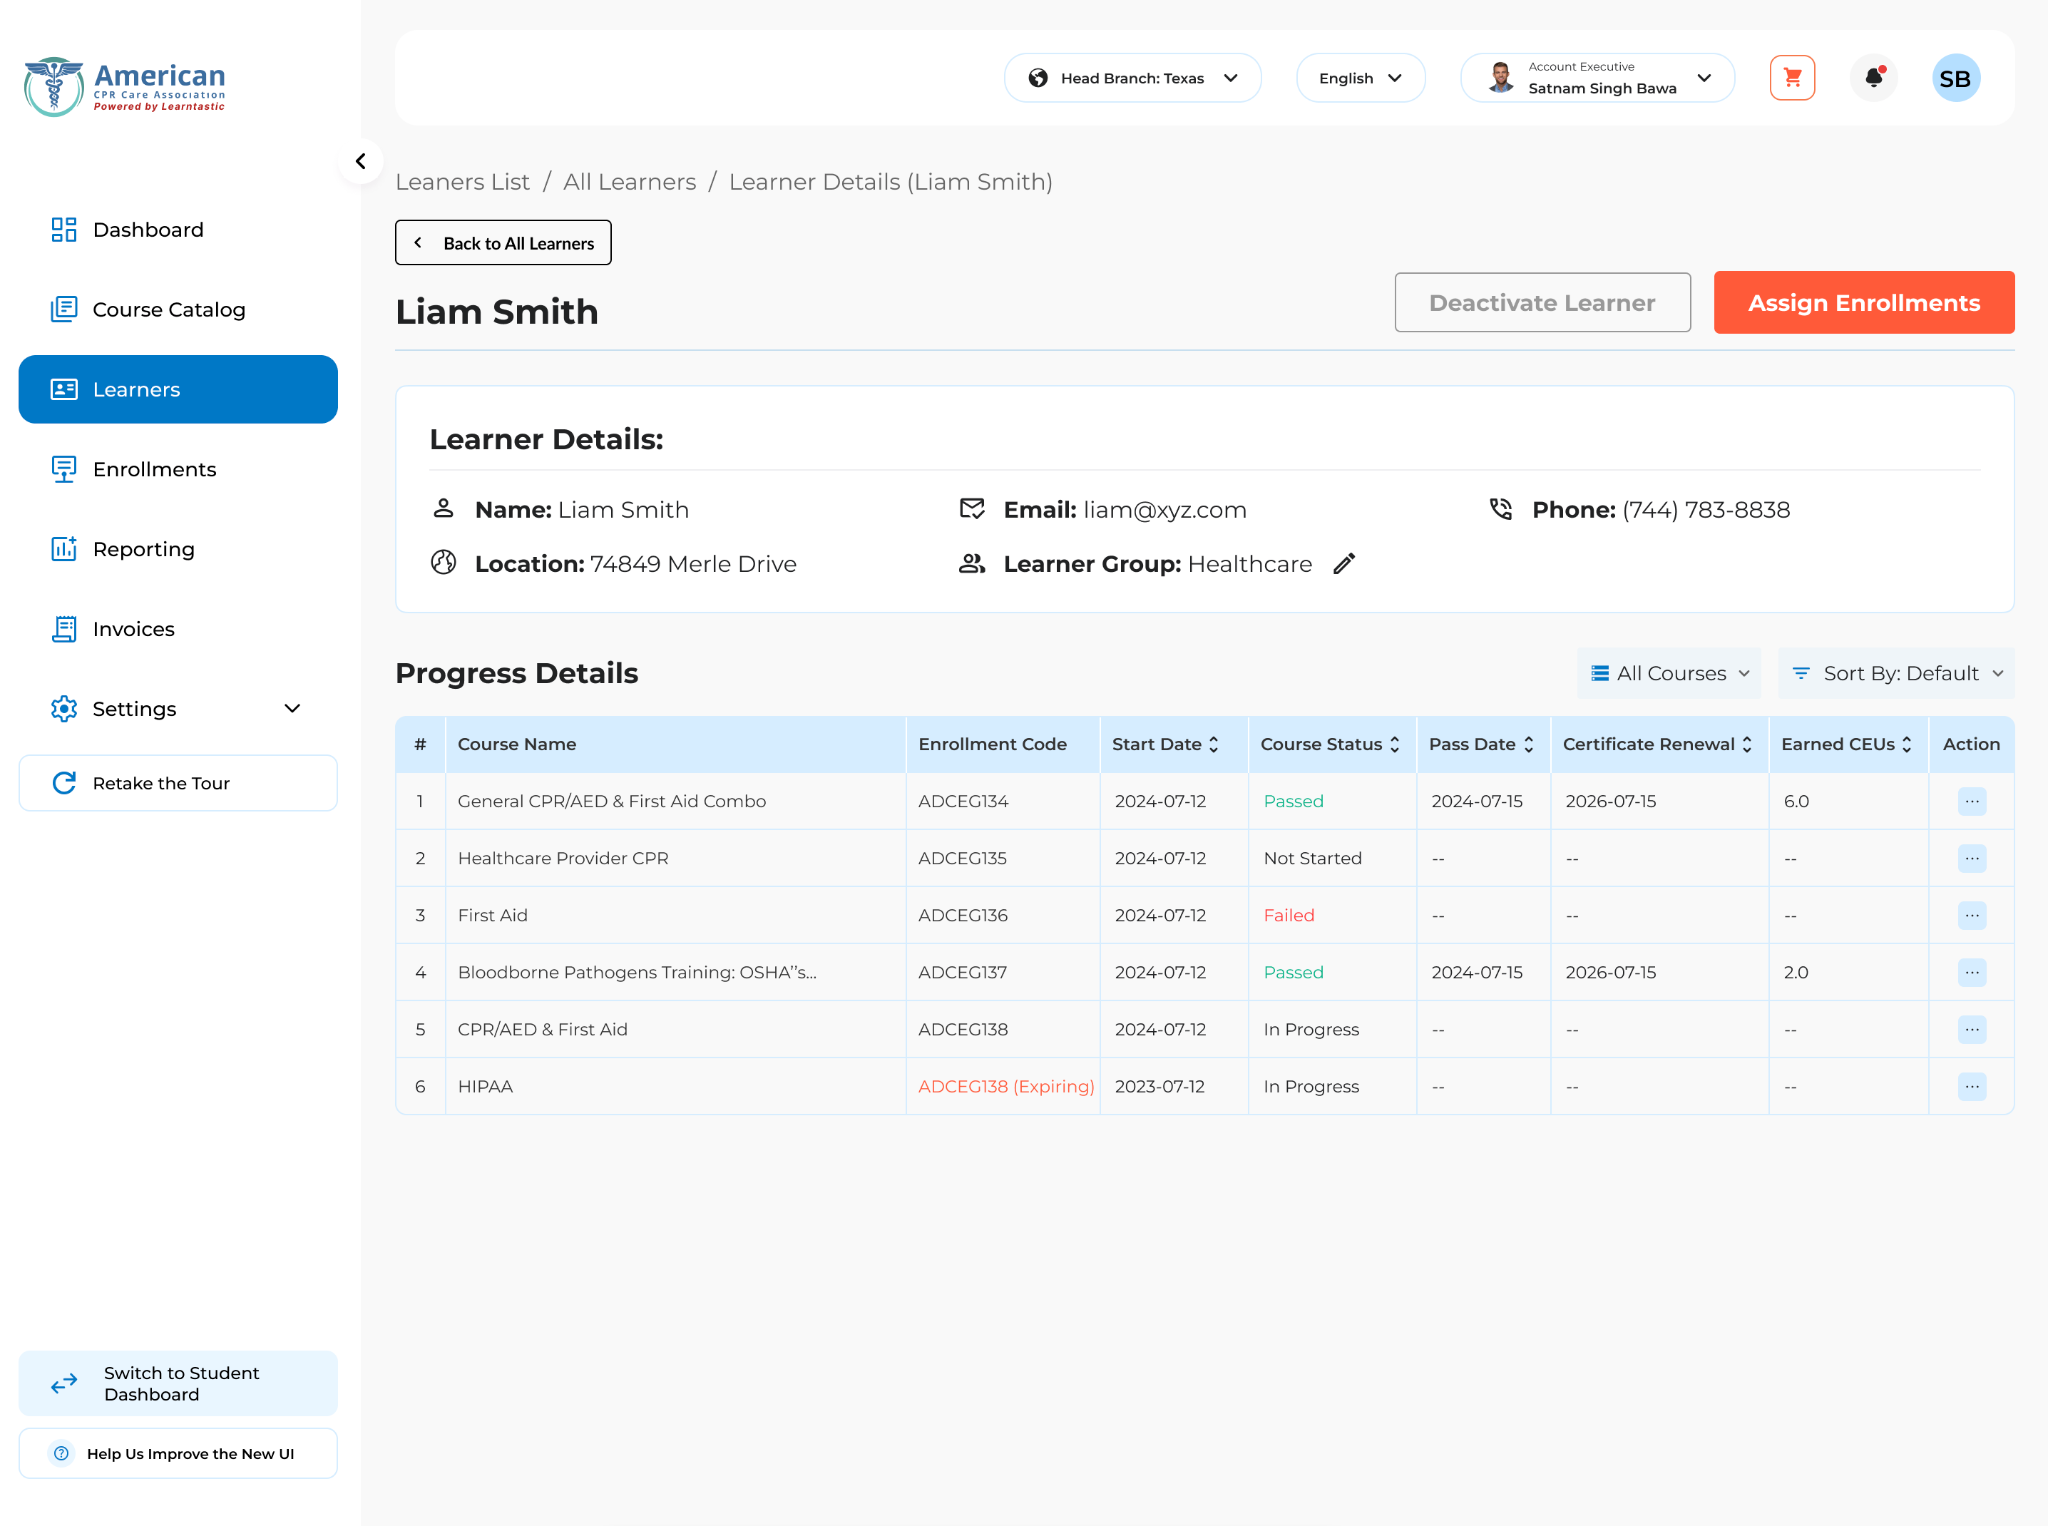
Task: Open Course Catalog in sidebar
Action: click(x=178, y=310)
